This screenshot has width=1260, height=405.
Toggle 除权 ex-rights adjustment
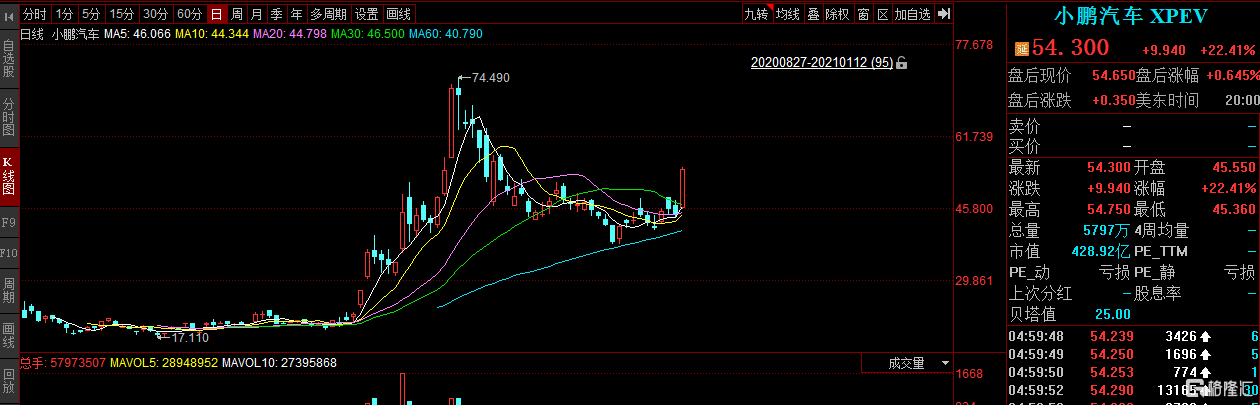837,14
